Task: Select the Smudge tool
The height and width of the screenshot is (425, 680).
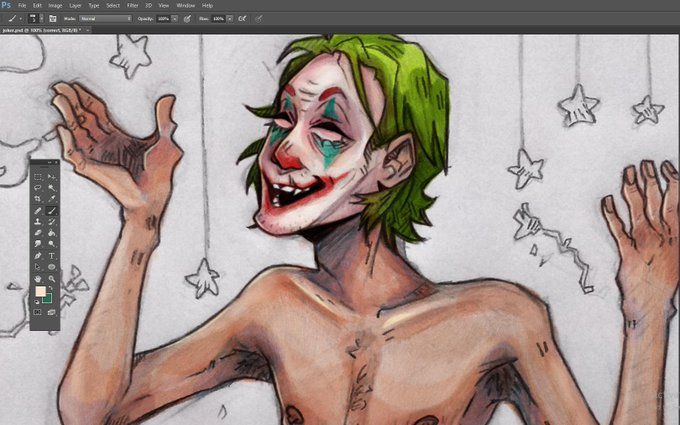Action: point(38,244)
